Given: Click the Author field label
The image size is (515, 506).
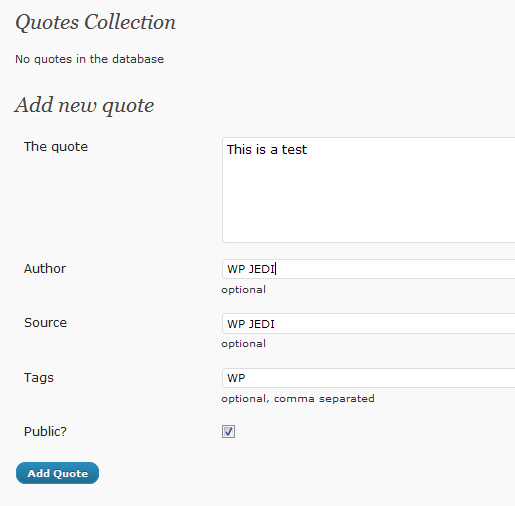Looking at the screenshot, I should click(45, 269).
